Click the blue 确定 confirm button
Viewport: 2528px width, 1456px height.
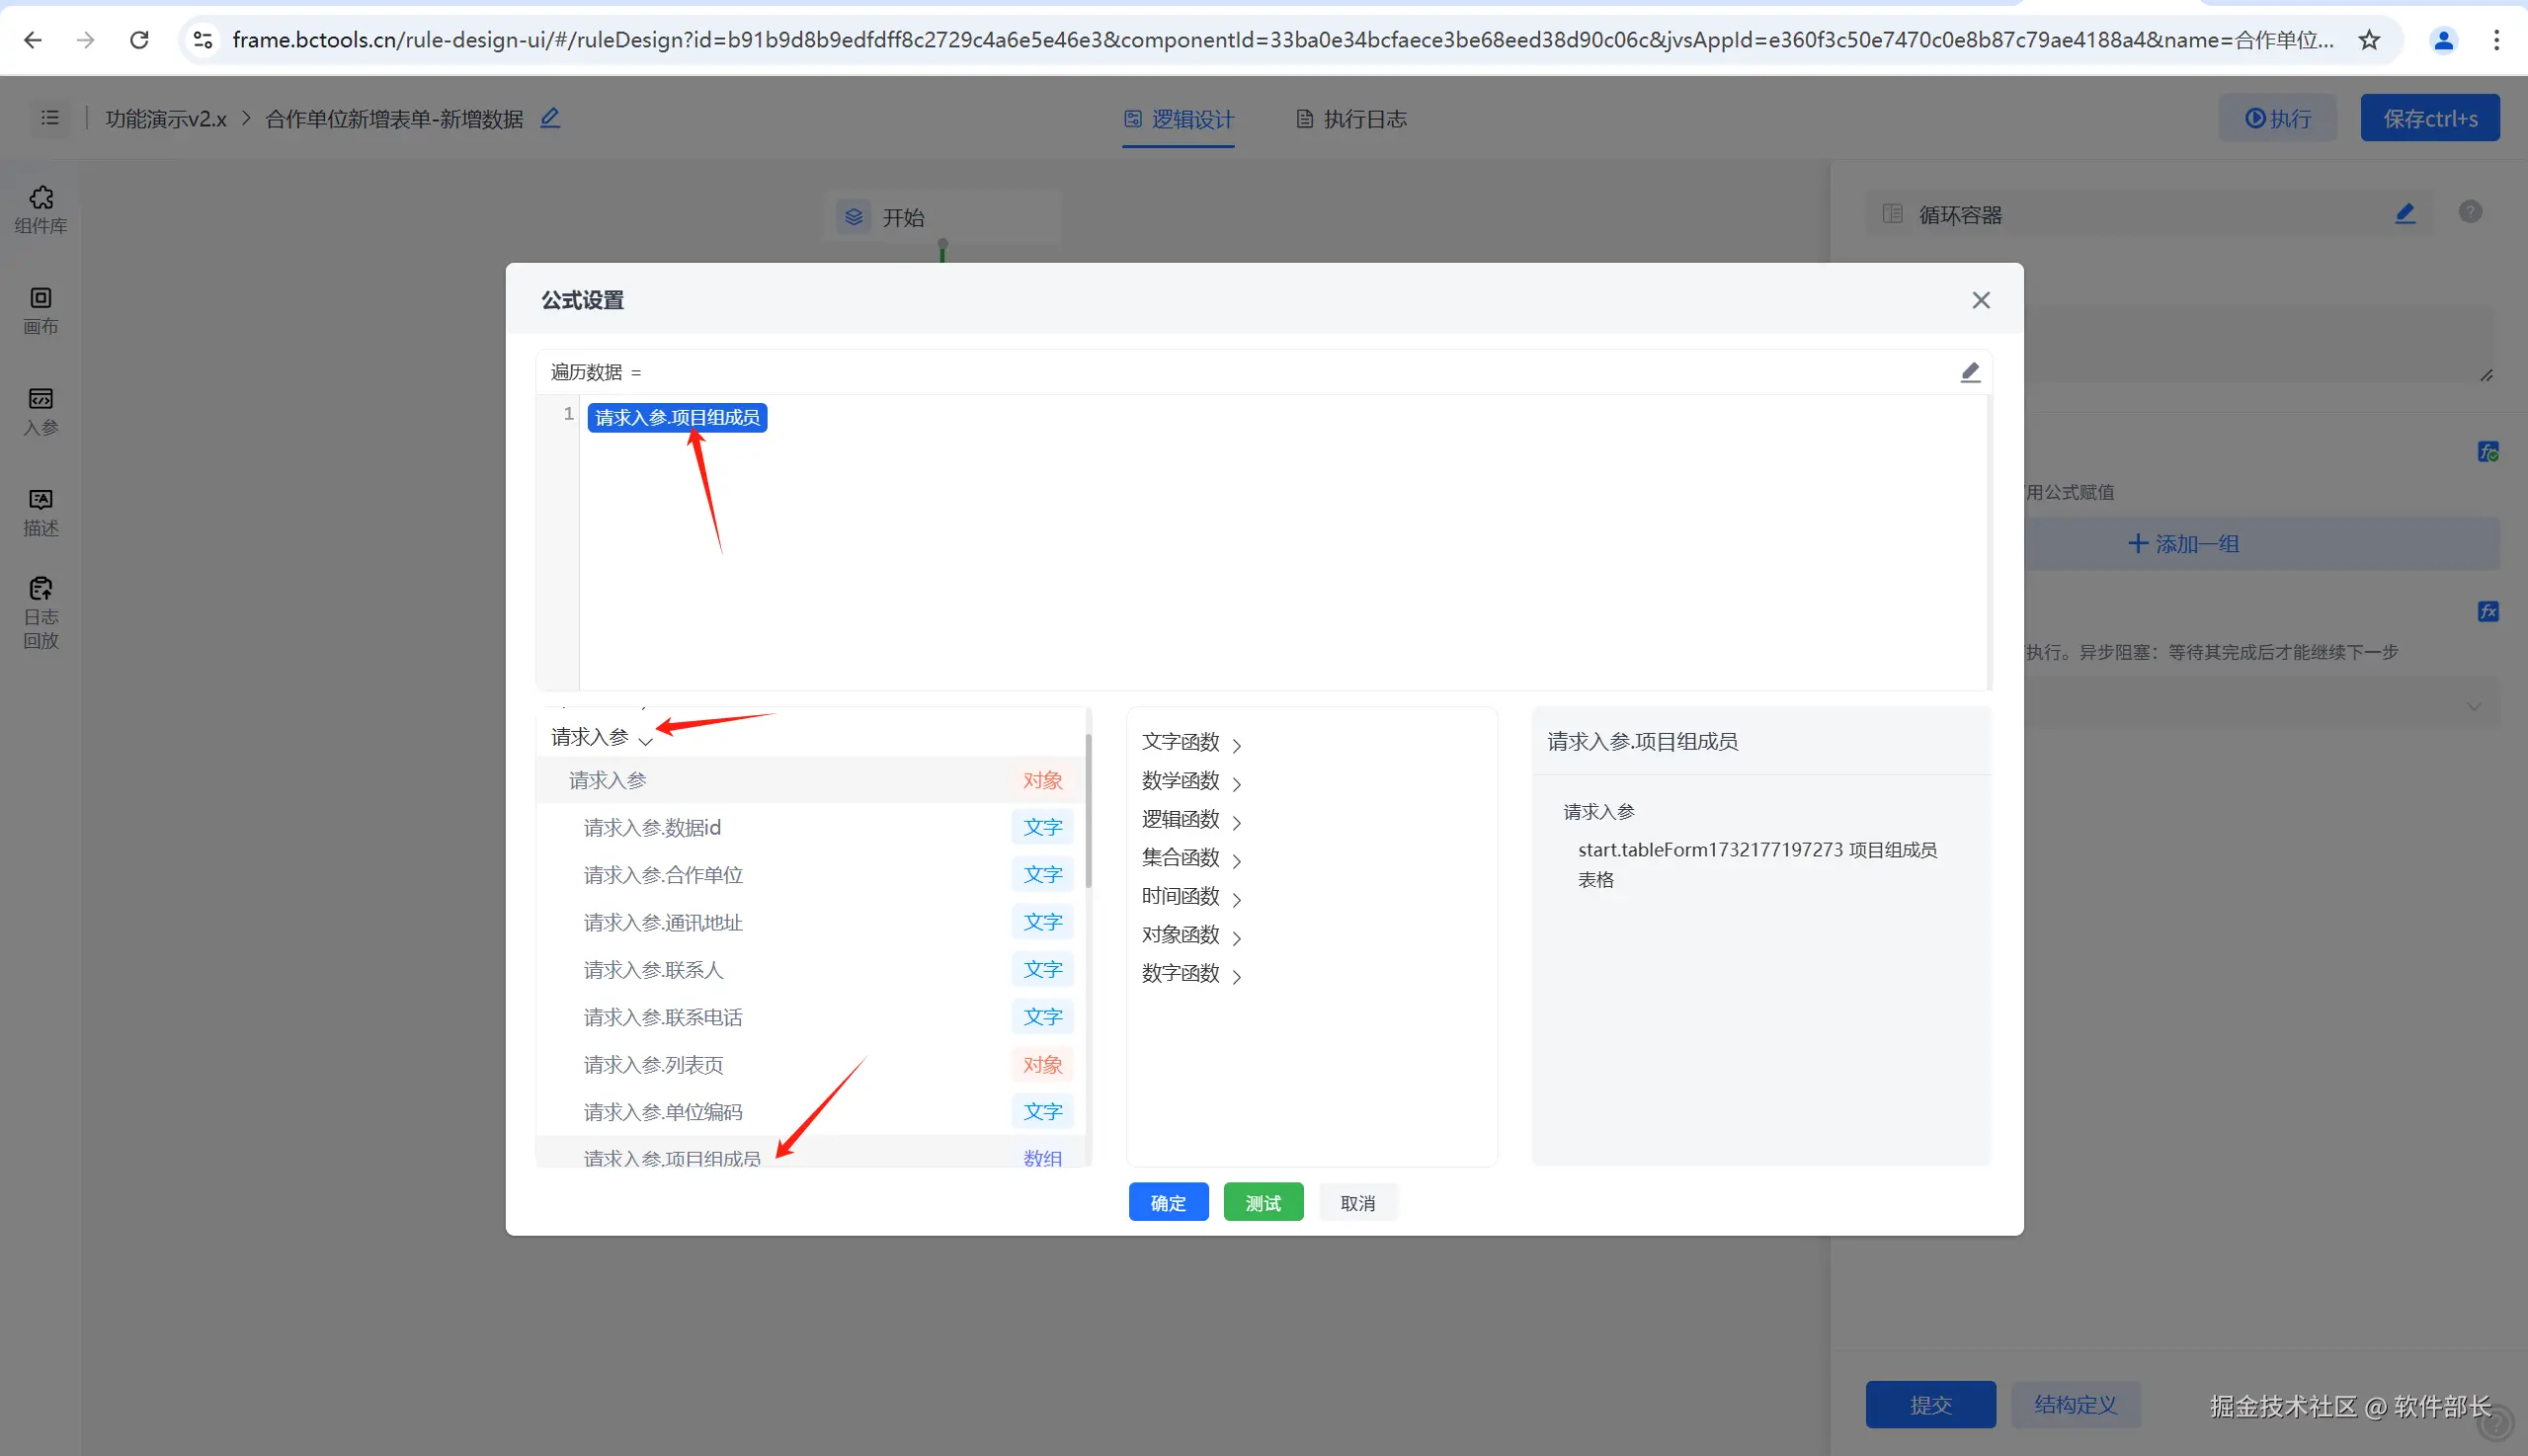pos(1168,1203)
